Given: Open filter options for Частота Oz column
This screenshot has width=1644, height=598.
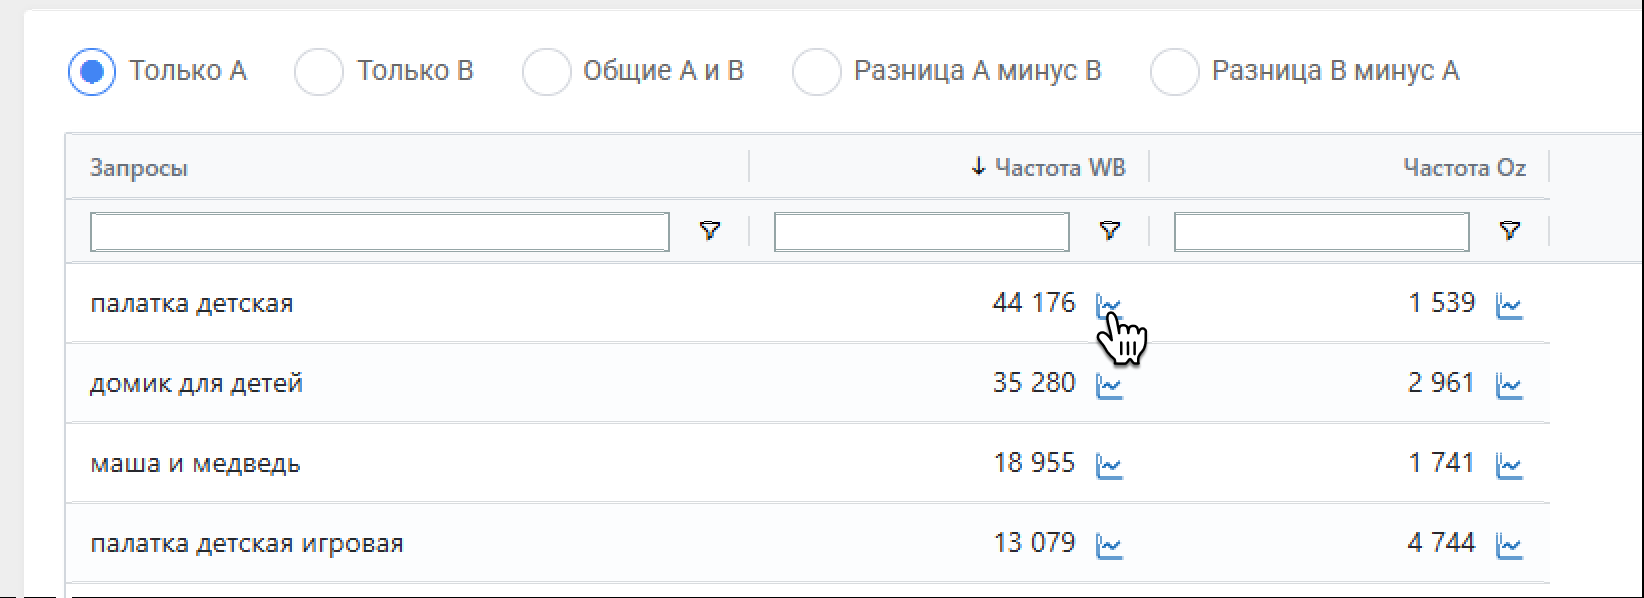Looking at the screenshot, I should (x=1509, y=232).
